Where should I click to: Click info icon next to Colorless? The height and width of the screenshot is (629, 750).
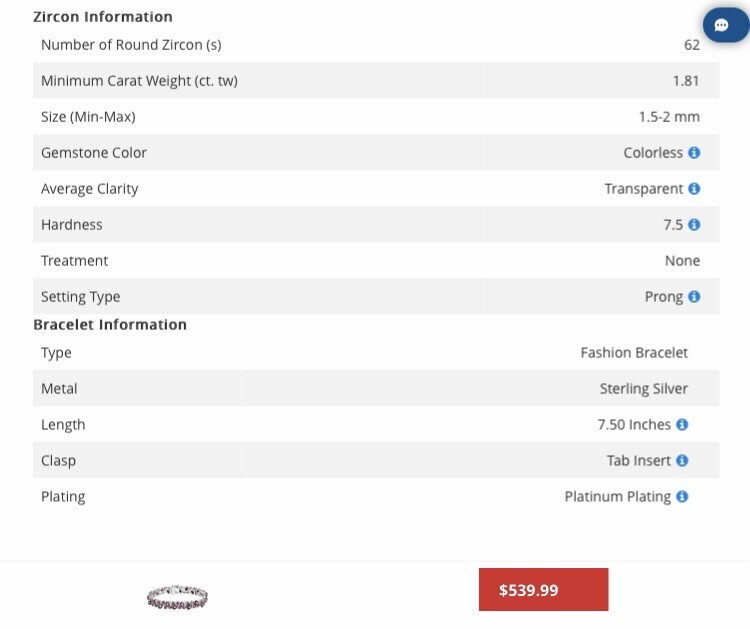coord(694,153)
